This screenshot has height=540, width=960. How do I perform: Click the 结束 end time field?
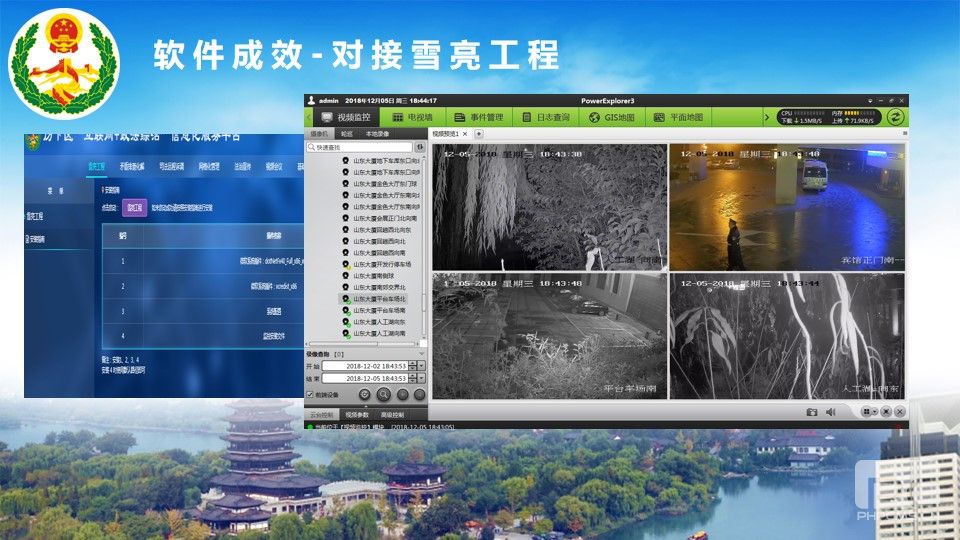[x=365, y=379]
